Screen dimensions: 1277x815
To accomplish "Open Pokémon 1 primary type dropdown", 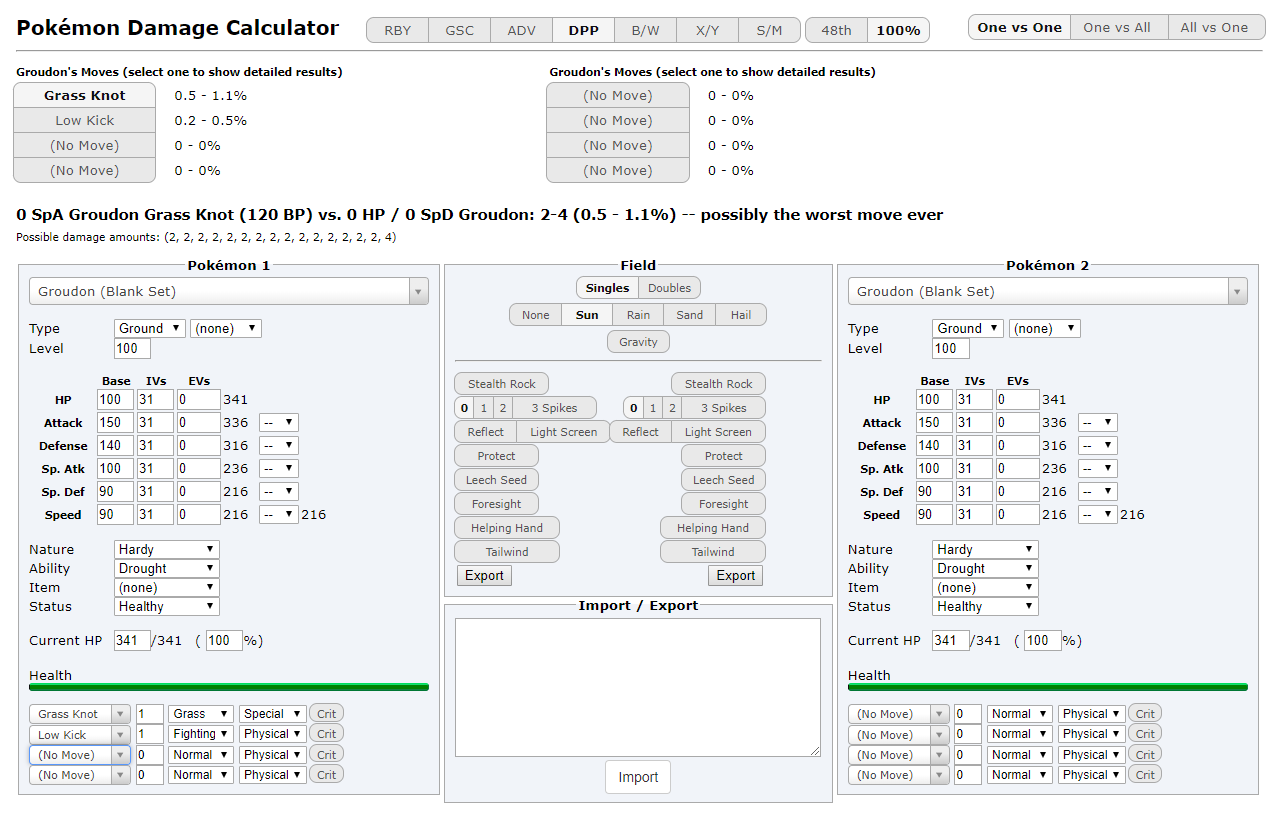I will 150,328.
